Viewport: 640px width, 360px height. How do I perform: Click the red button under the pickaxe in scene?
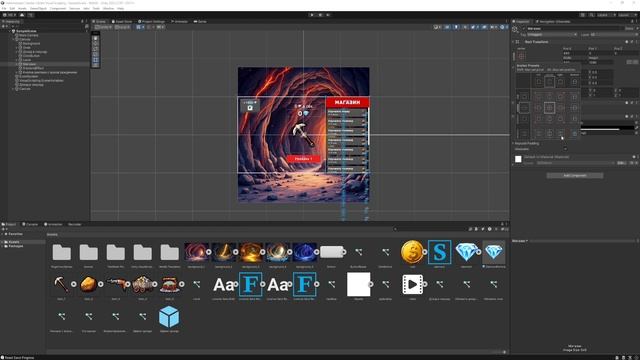(304, 158)
